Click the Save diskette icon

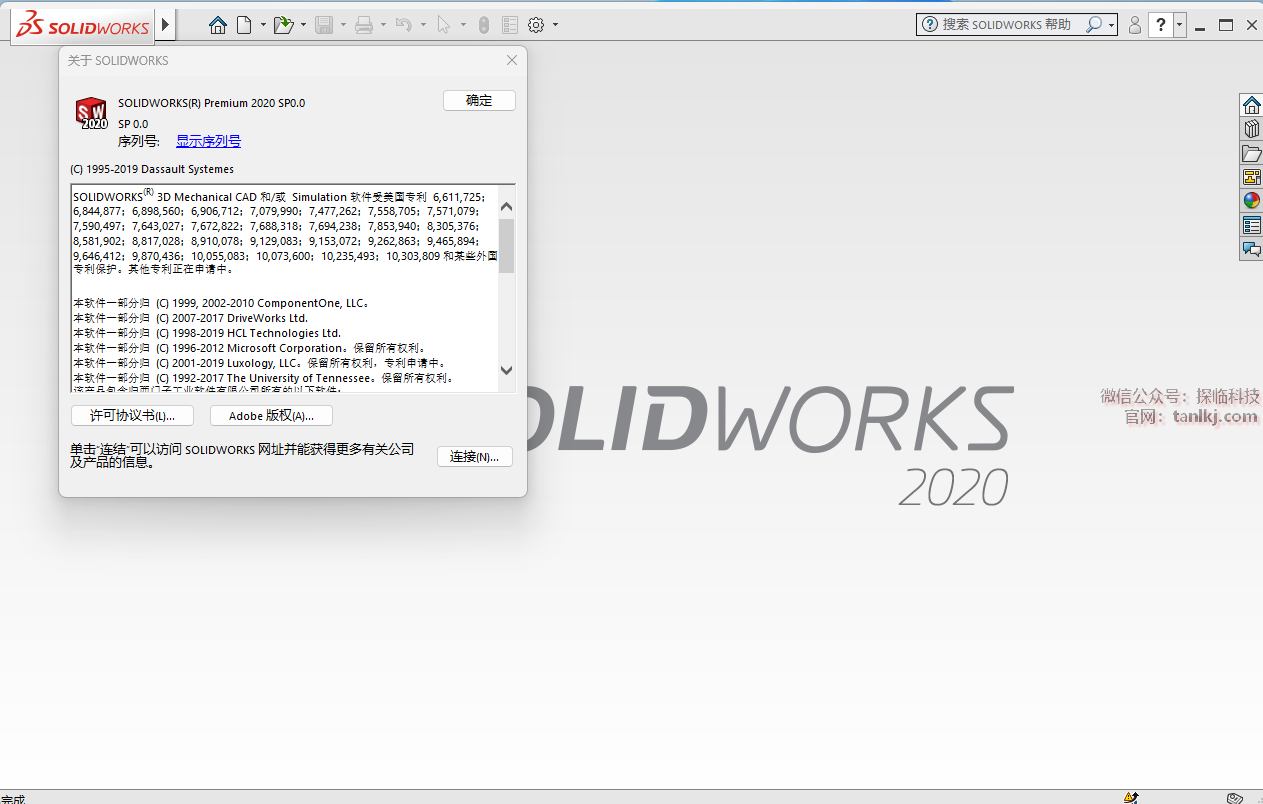[324, 25]
